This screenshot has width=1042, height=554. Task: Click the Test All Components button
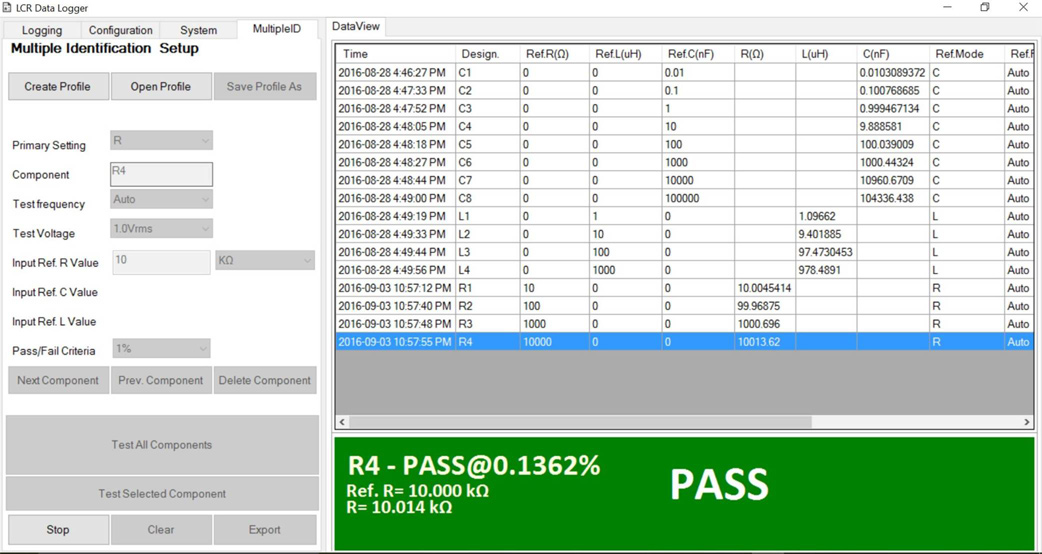[161, 445]
